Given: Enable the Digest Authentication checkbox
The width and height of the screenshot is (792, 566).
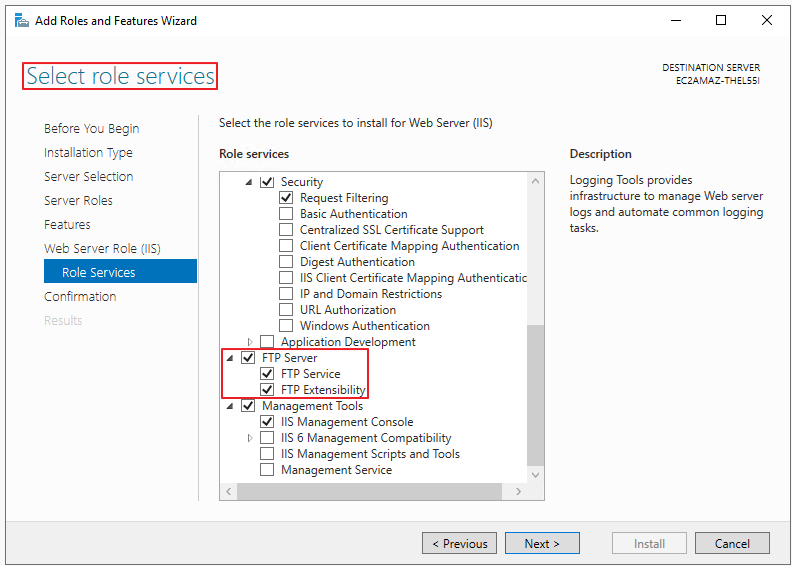Looking at the screenshot, I should [286, 262].
